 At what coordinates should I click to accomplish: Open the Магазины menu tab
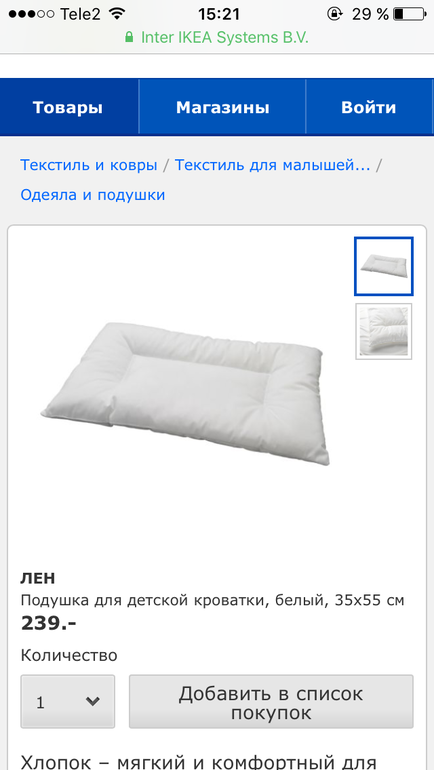tap(222, 107)
